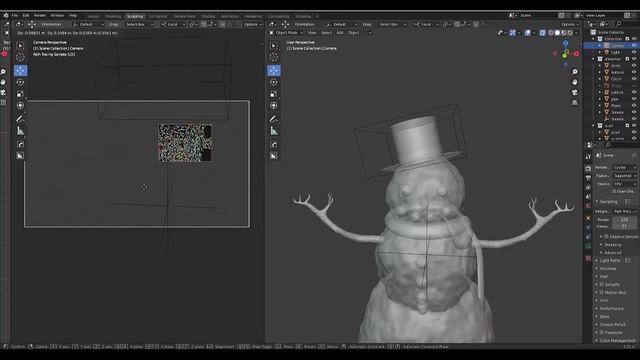Select the Transform tool in left viewport
Screen dimensions: 640x360
click(20, 105)
